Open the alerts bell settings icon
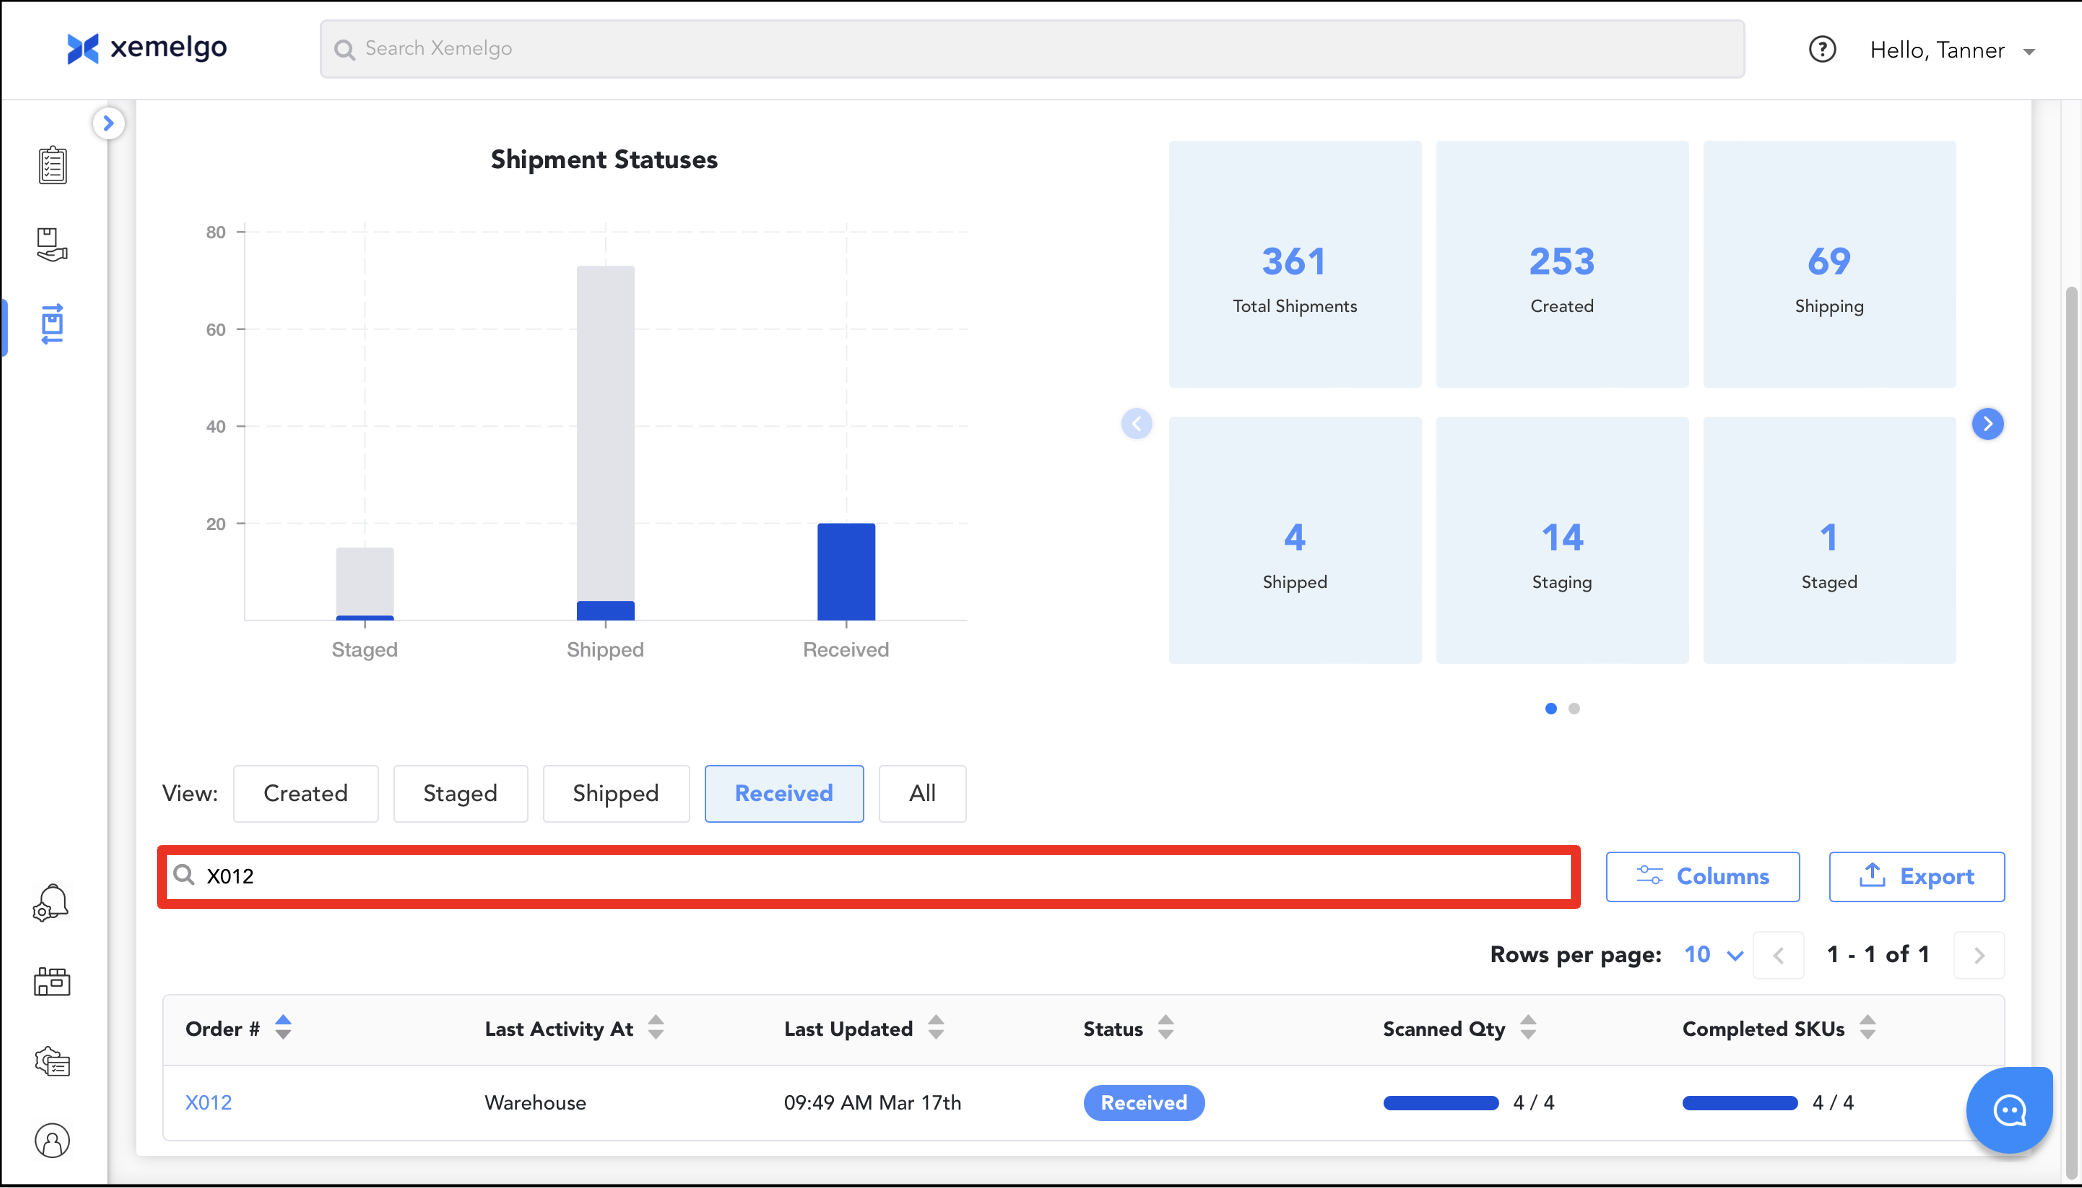2082x1188 pixels. point(51,903)
